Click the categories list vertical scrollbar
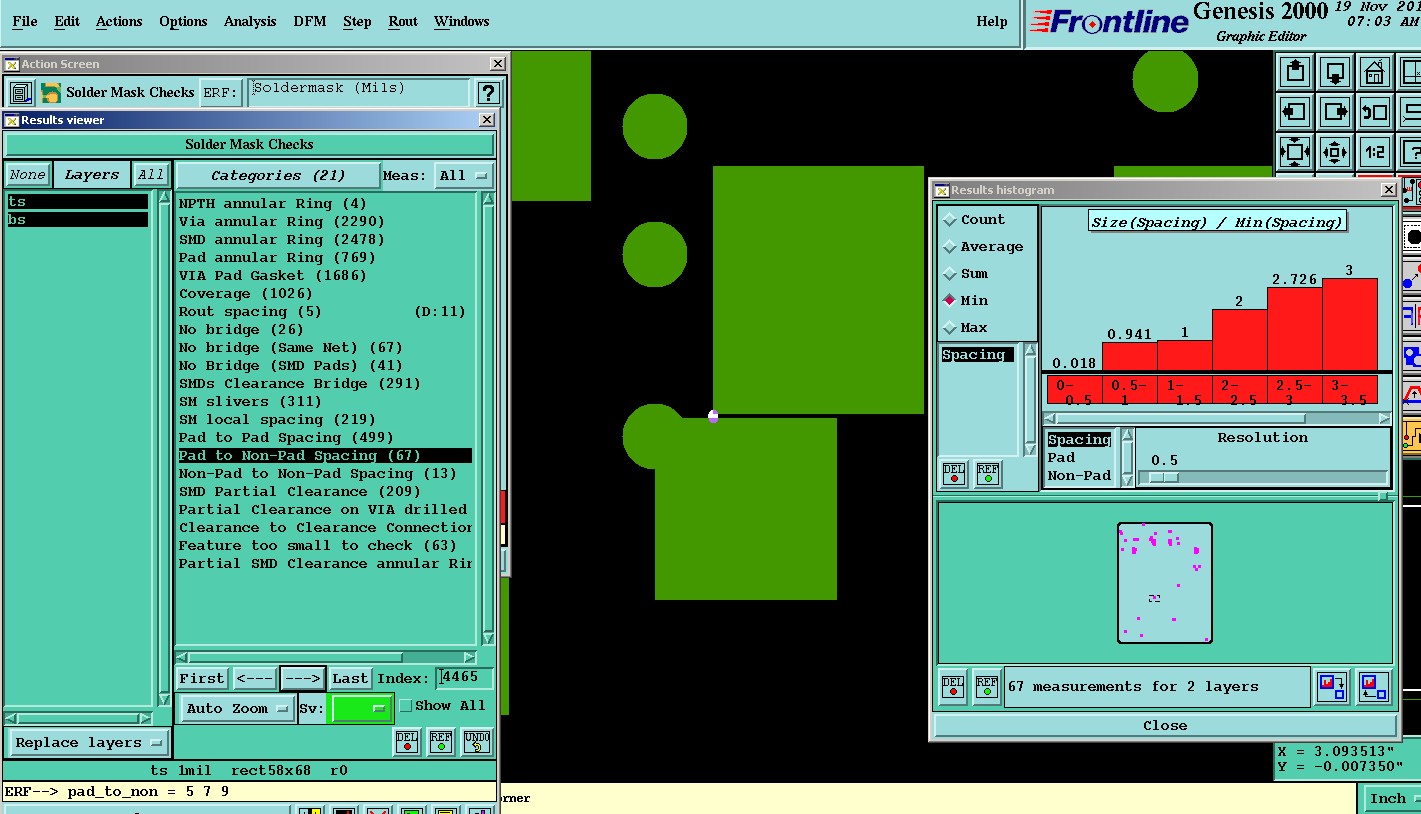This screenshot has width=1421, height=814. (488, 418)
